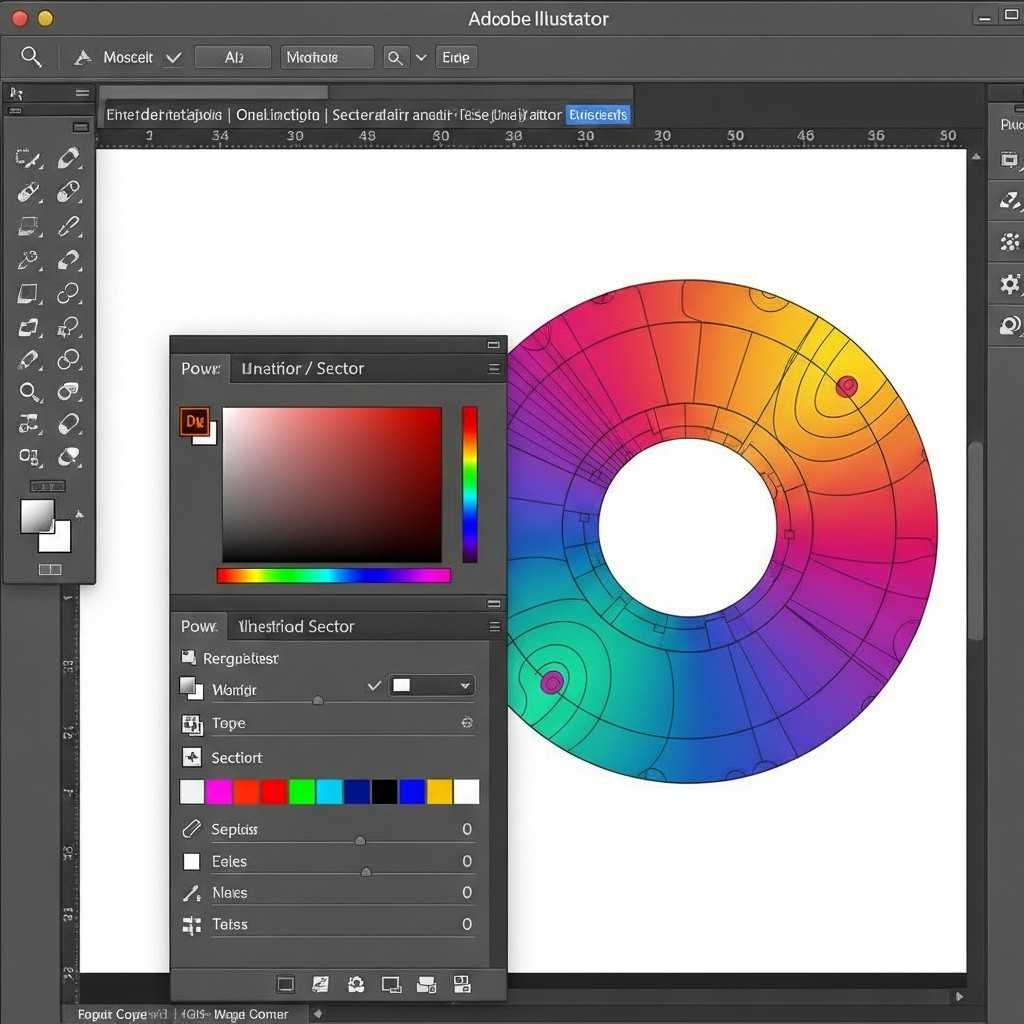This screenshot has height=1024, width=1024.
Task: Switch to the OneLinctigto tab
Action: coord(278,115)
